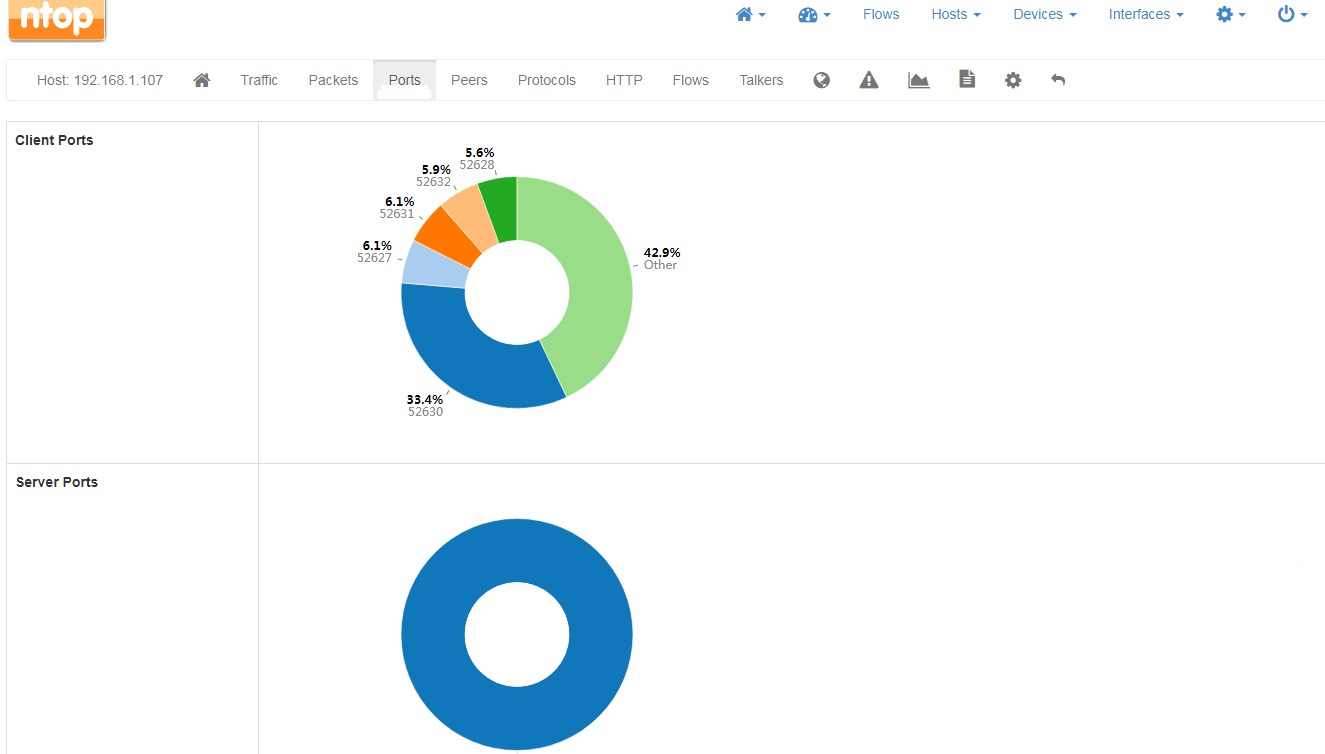Click the '52630' port label
This screenshot has height=754, width=1325.
coord(425,412)
